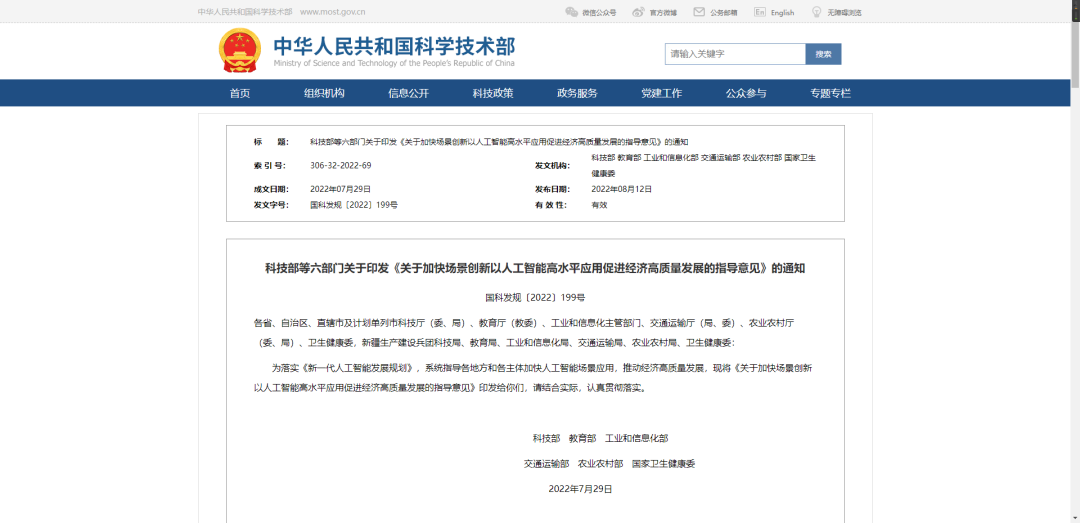
Task: Click the English language icon
Action: click(760, 12)
